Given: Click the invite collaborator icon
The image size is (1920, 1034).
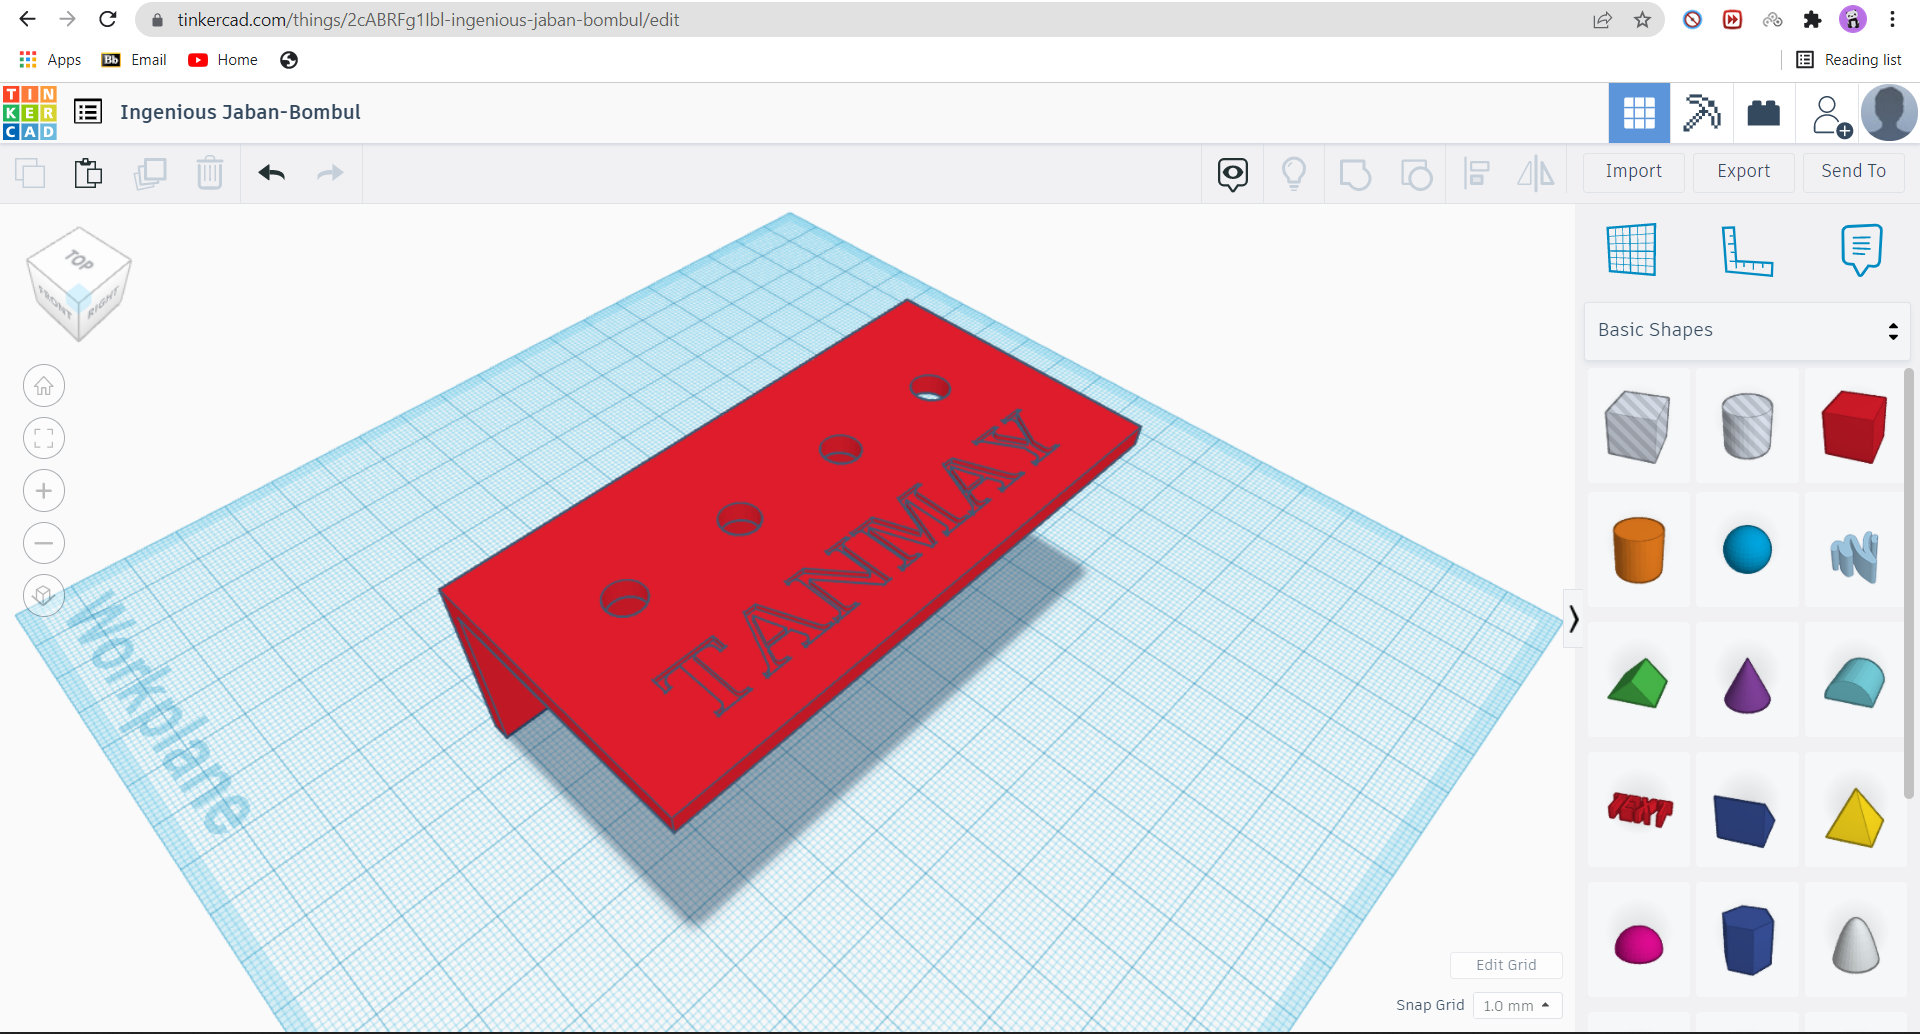Looking at the screenshot, I should 1832,116.
